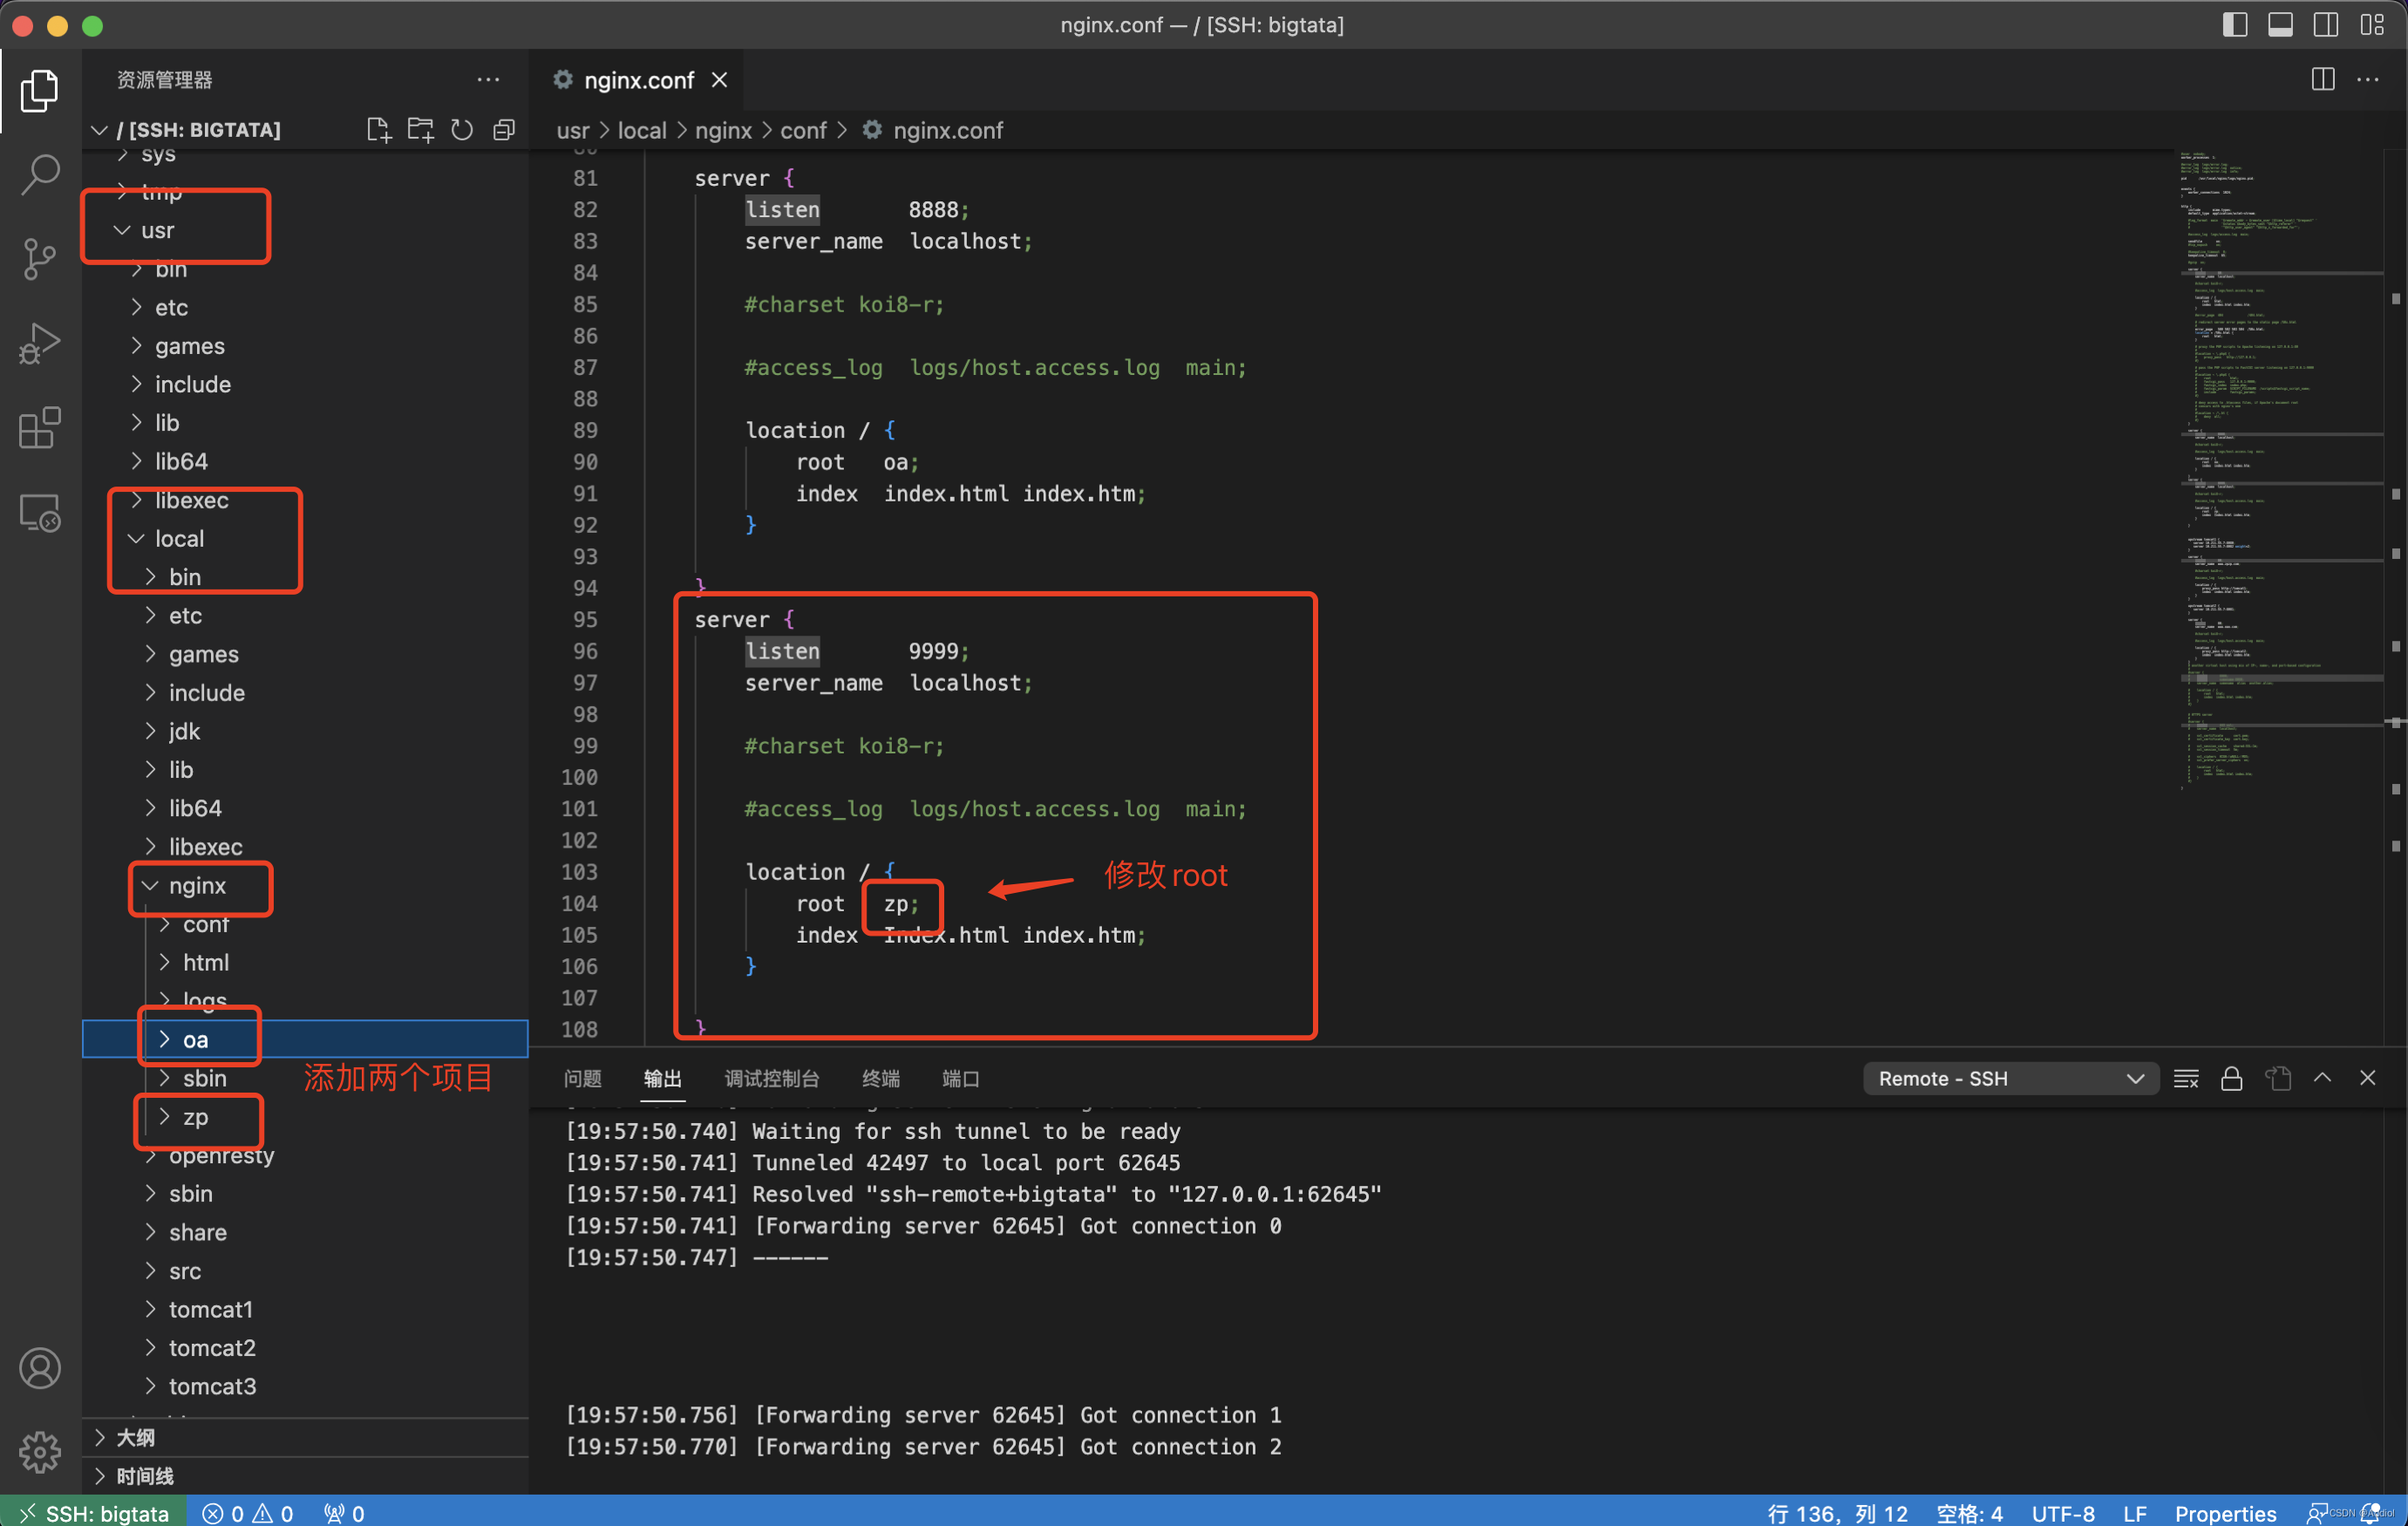The image size is (2408, 1526).
Task: Open the Remote Explorer view
Action: 40,514
